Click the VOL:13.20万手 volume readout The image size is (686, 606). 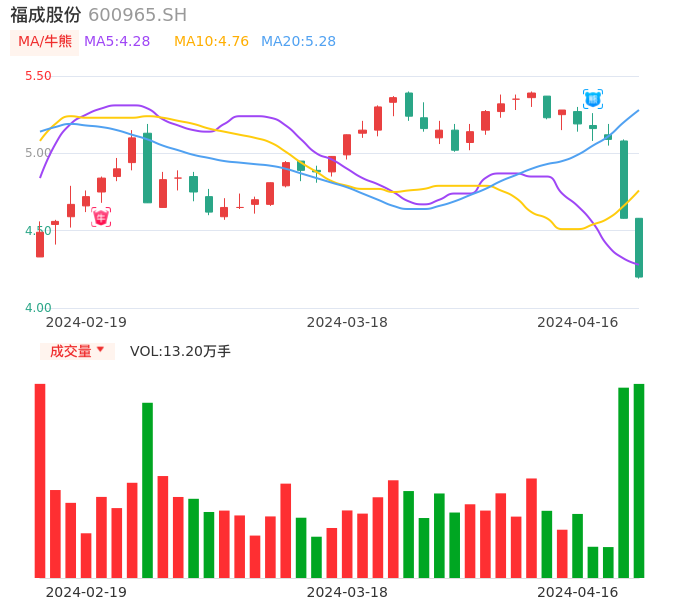pos(180,351)
